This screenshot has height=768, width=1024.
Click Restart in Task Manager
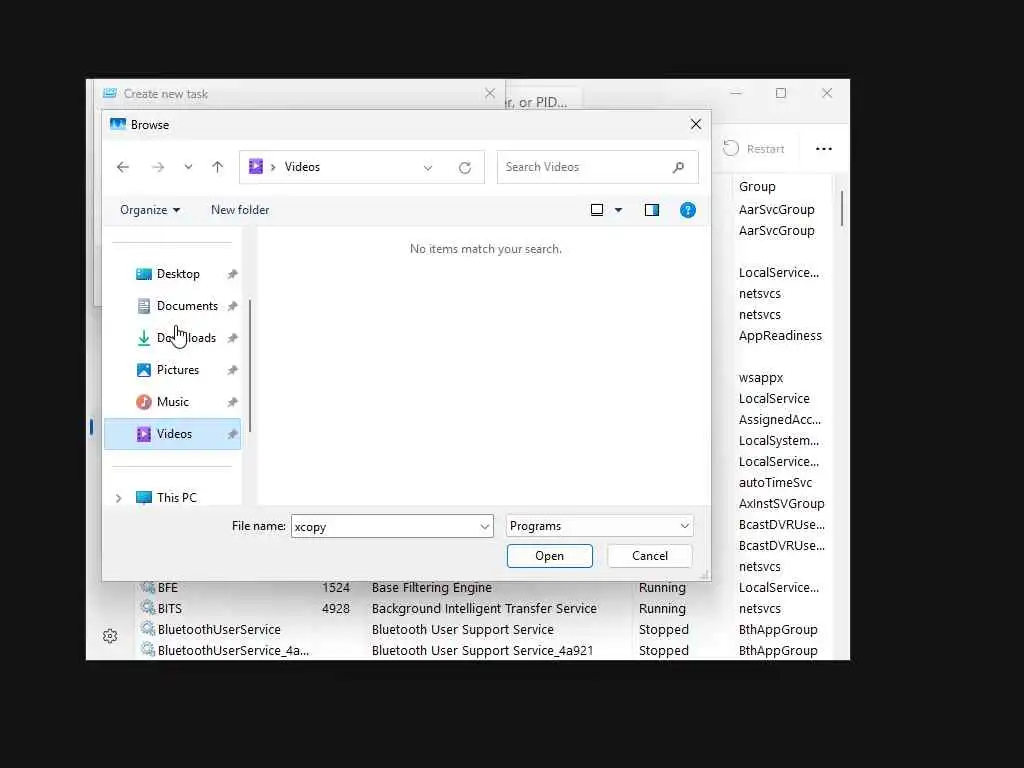click(754, 149)
